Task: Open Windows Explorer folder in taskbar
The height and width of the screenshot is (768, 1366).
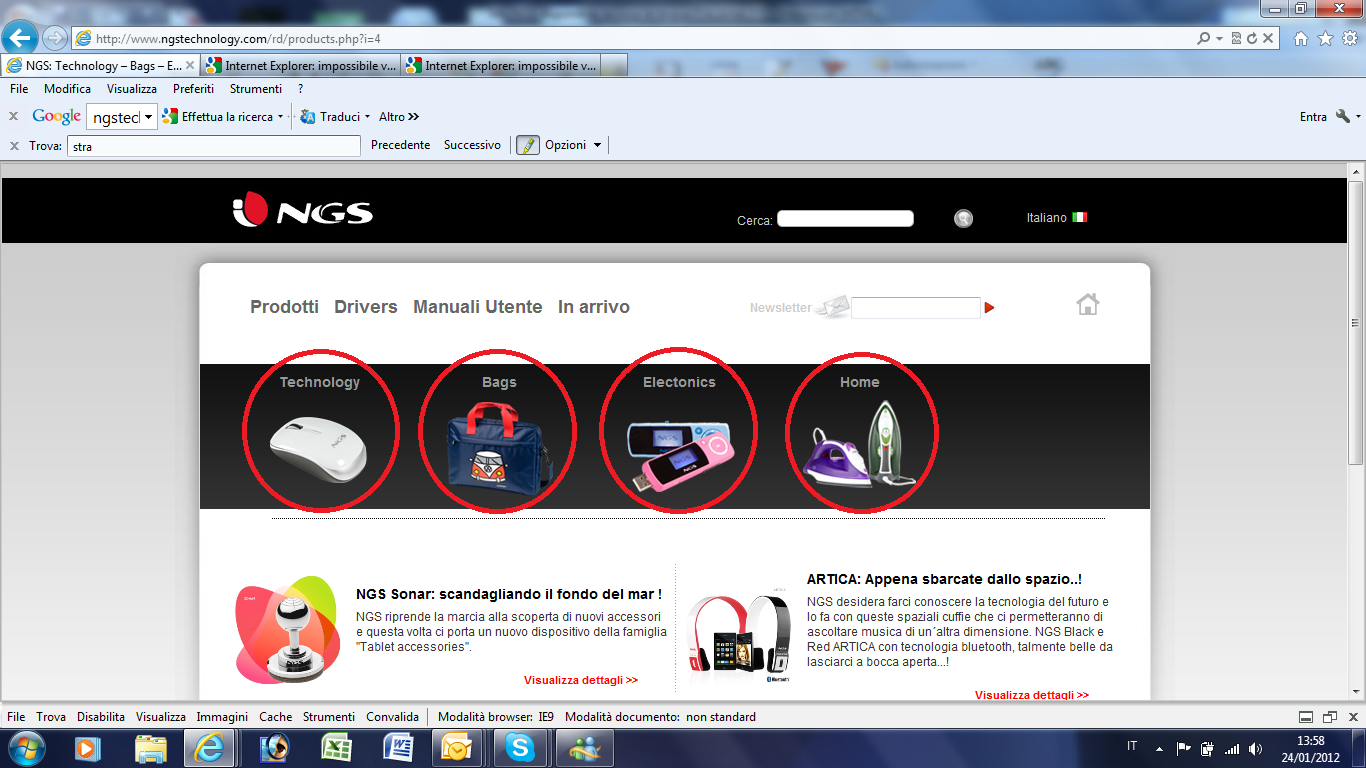Action: (150, 747)
